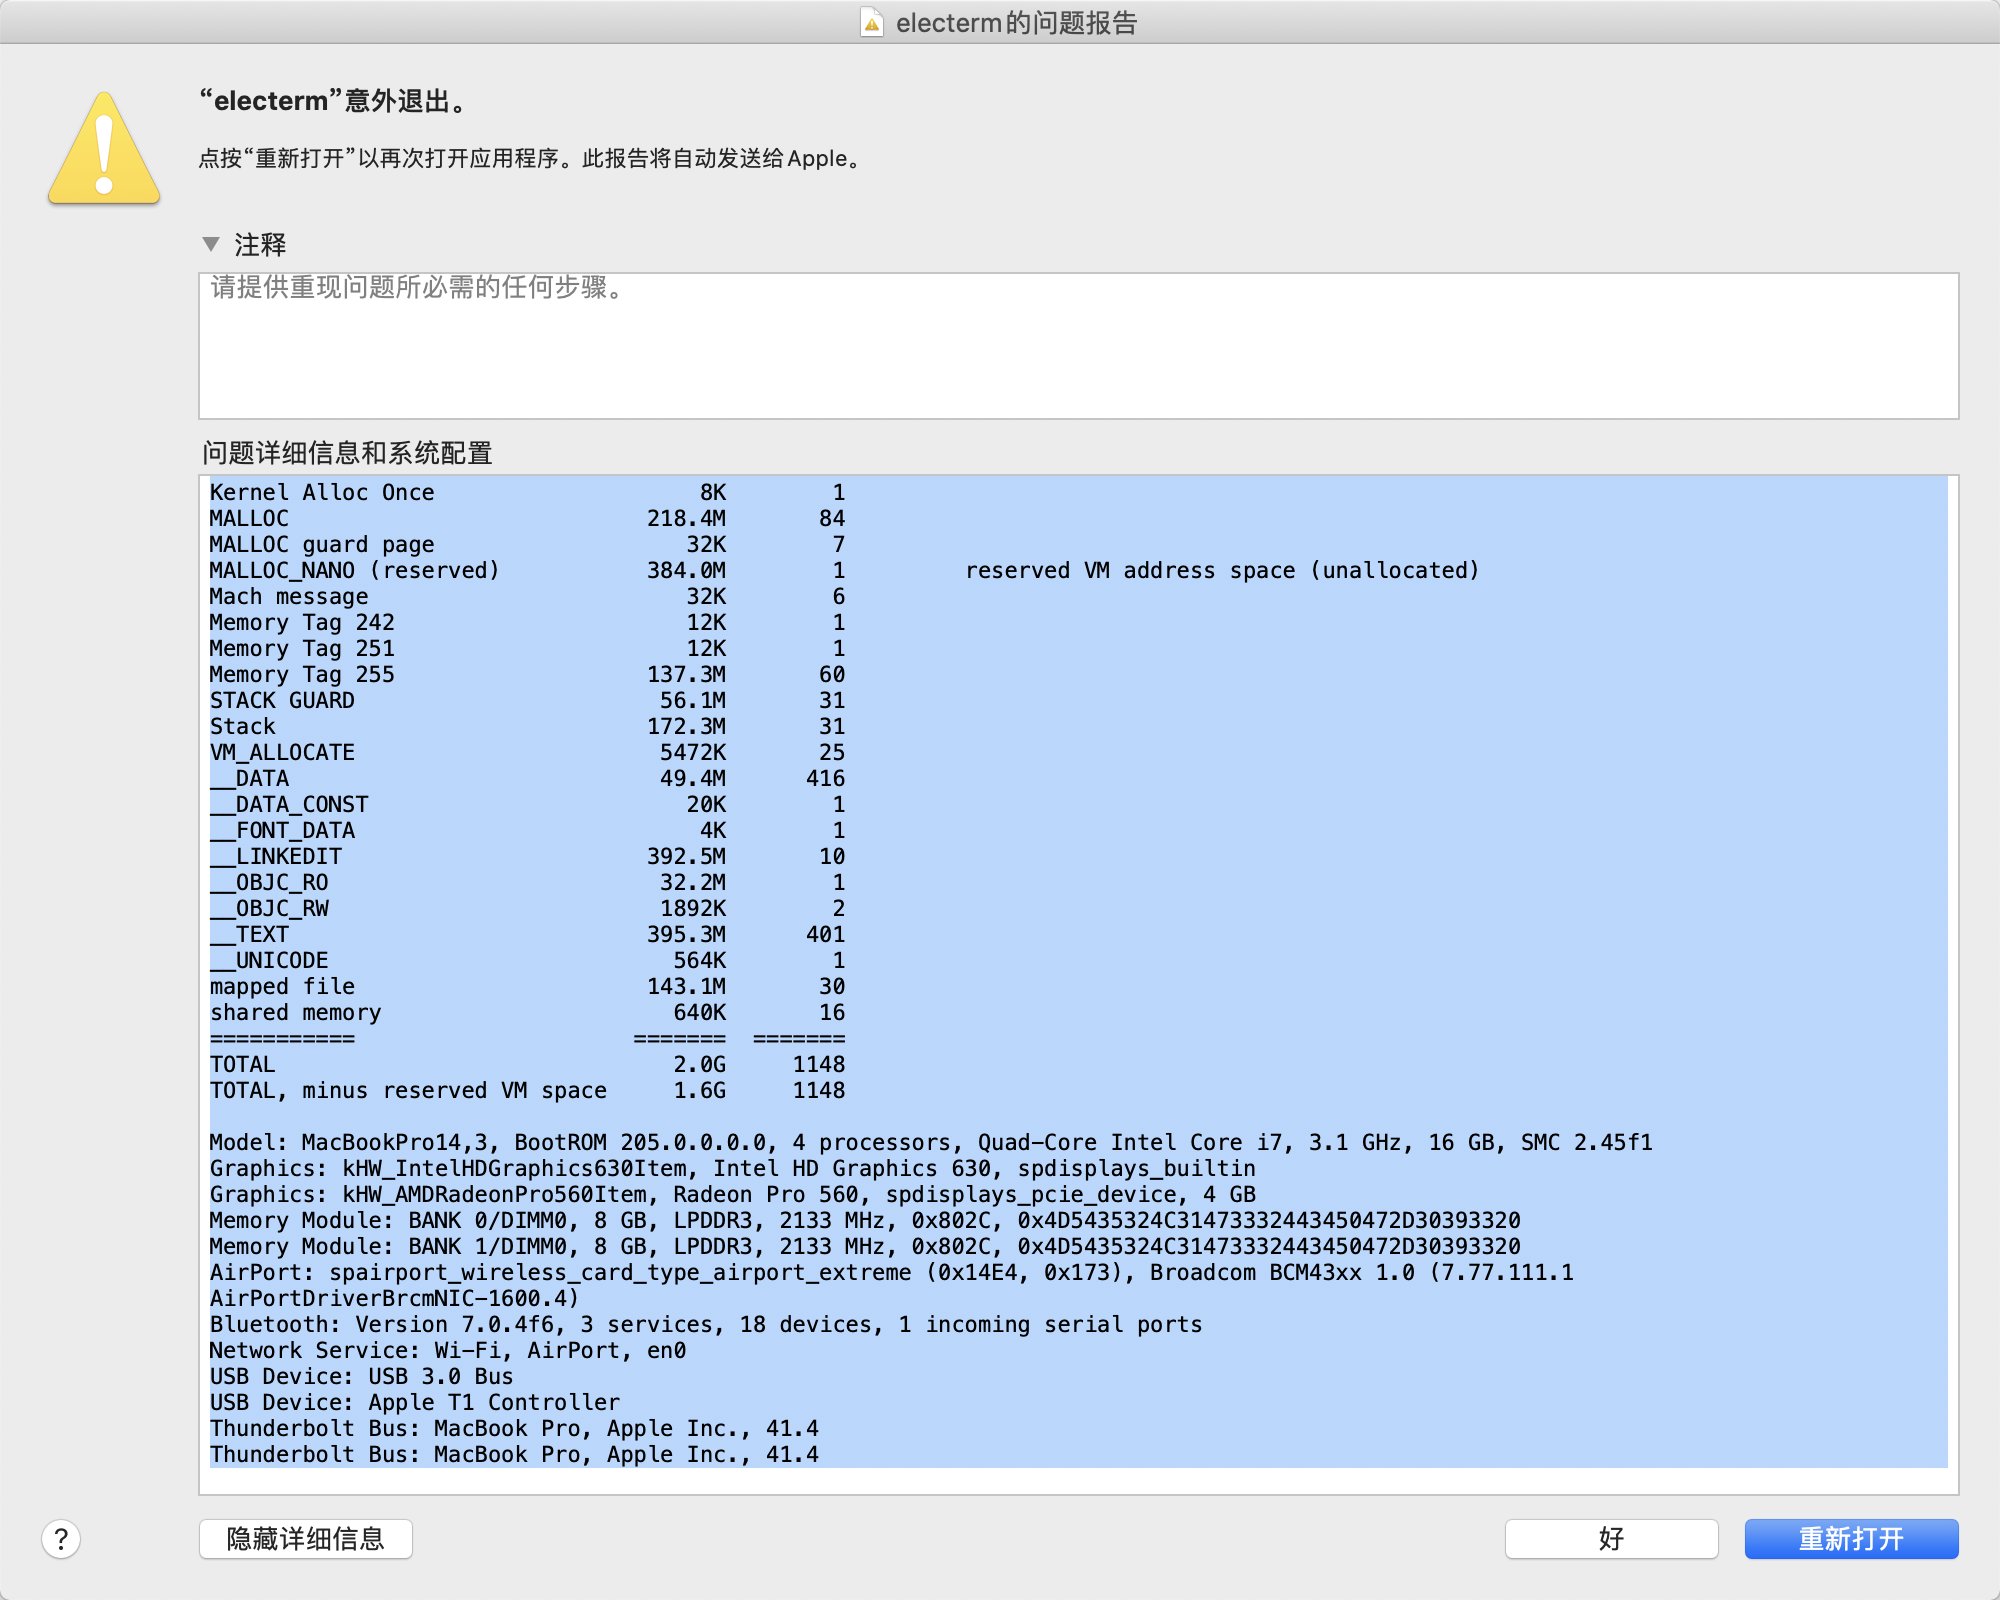Click in the comments text field
Screen dimensions: 2000x1600
pyautogui.click(x=1078, y=345)
